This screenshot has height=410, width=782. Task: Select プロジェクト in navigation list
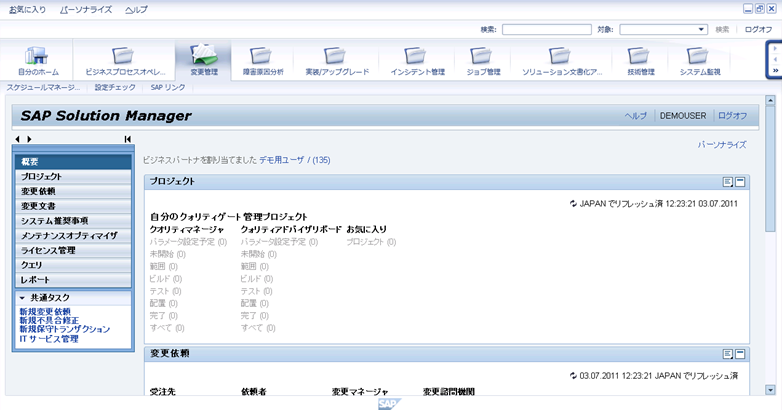pos(73,177)
